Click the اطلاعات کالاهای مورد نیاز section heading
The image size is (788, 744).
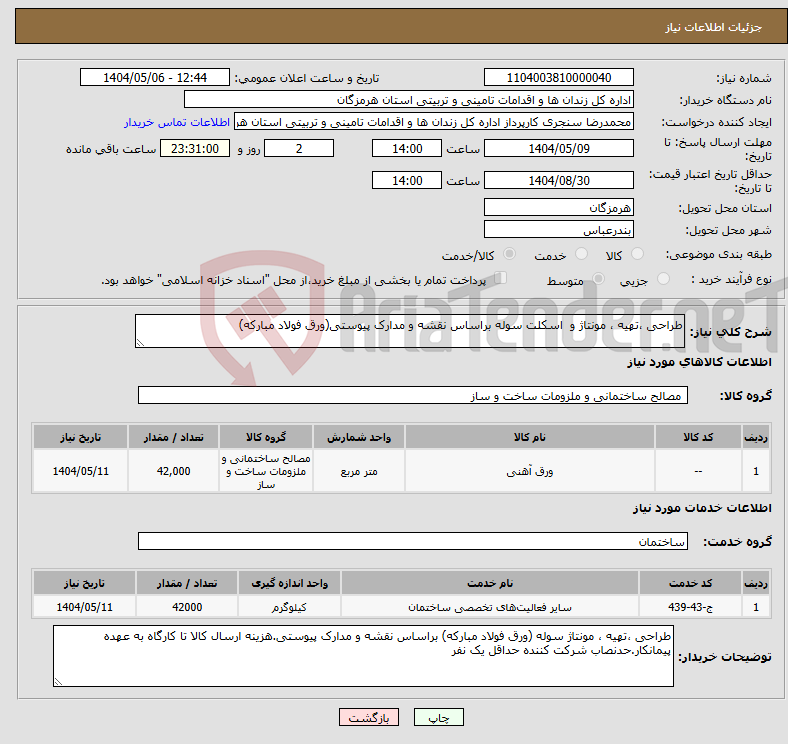click(x=699, y=362)
